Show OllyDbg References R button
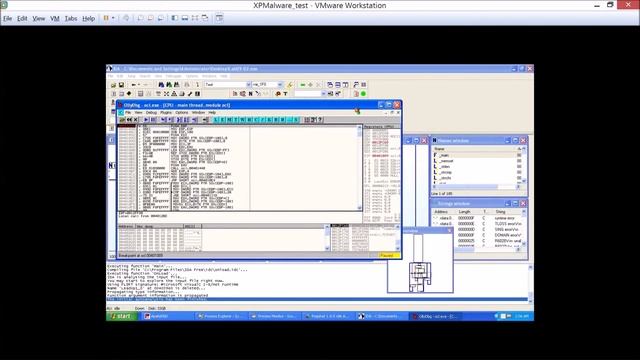 [282, 120]
